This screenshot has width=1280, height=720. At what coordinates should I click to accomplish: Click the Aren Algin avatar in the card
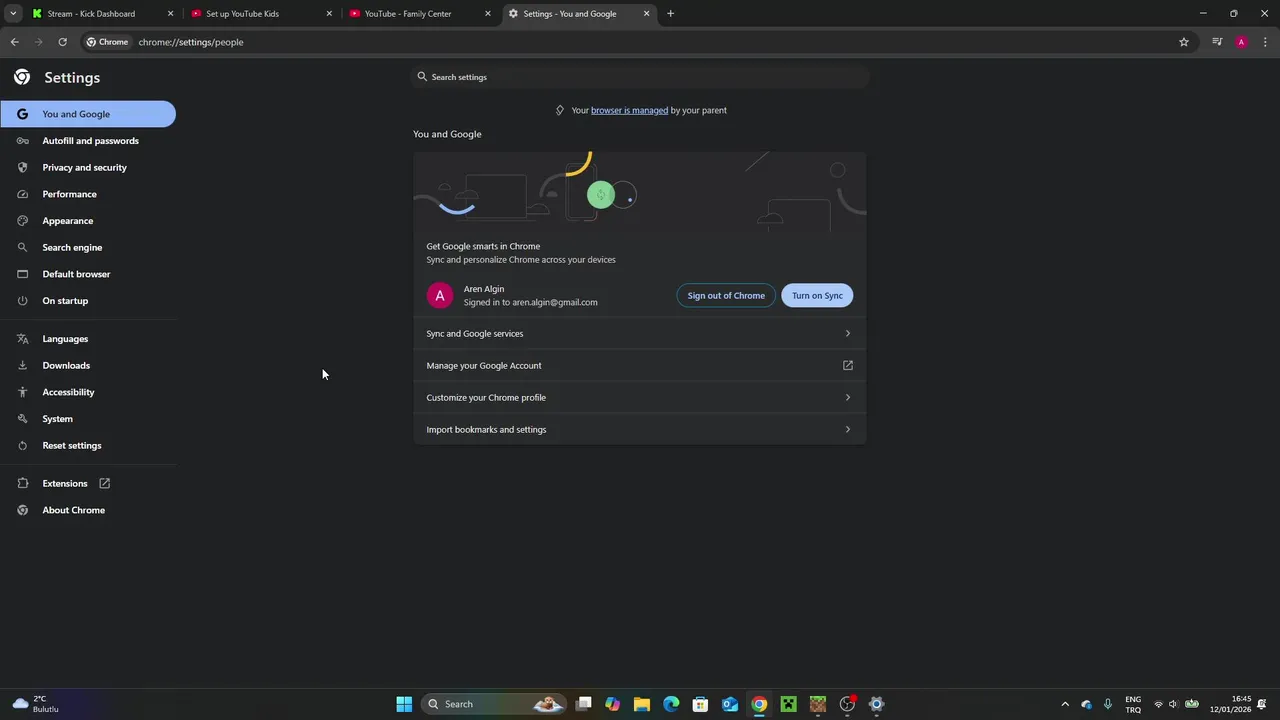(440, 296)
